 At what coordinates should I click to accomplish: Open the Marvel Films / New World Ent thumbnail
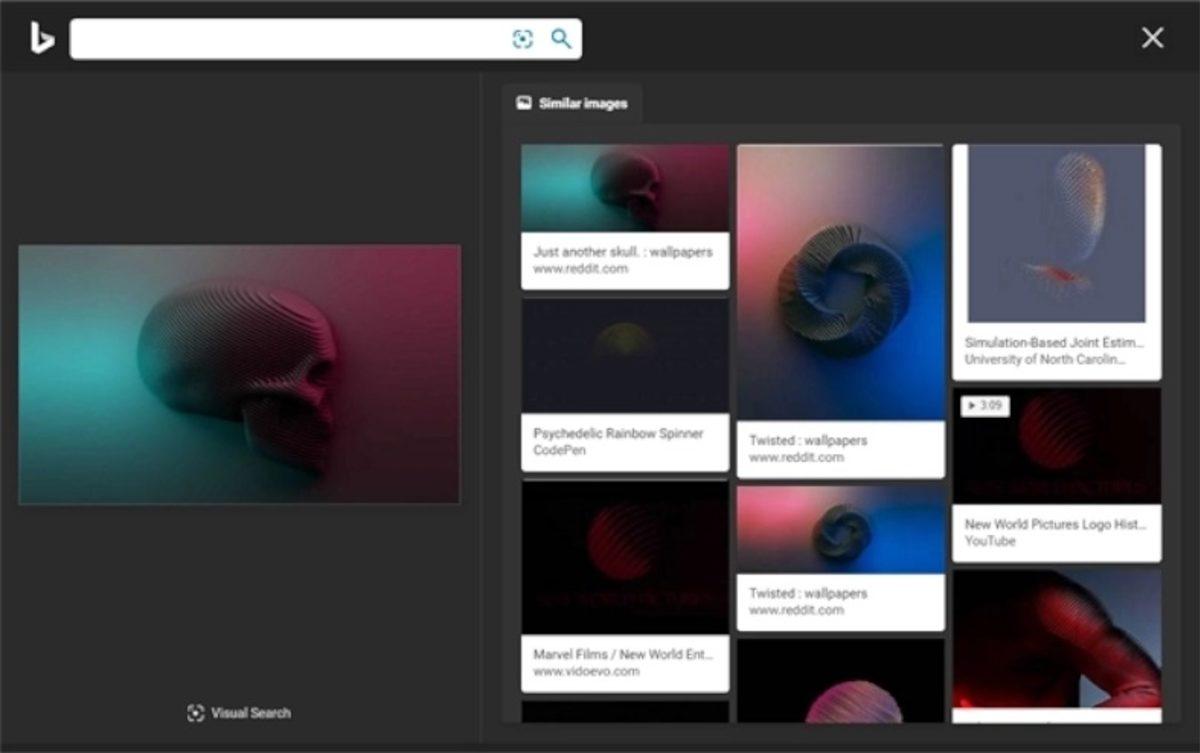pos(624,557)
